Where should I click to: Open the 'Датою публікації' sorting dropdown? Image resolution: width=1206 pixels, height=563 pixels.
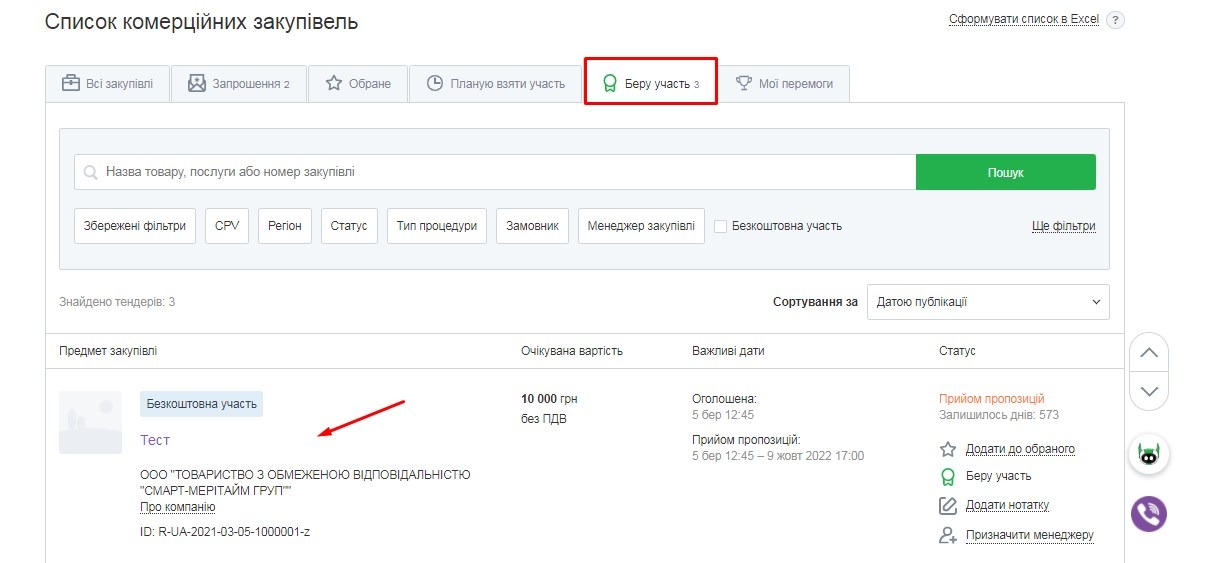pos(988,302)
